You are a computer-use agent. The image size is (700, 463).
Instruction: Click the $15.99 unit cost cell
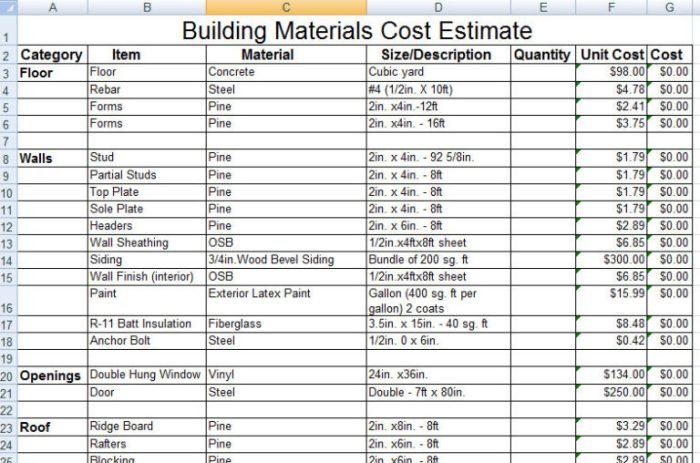tap(611, 300)
